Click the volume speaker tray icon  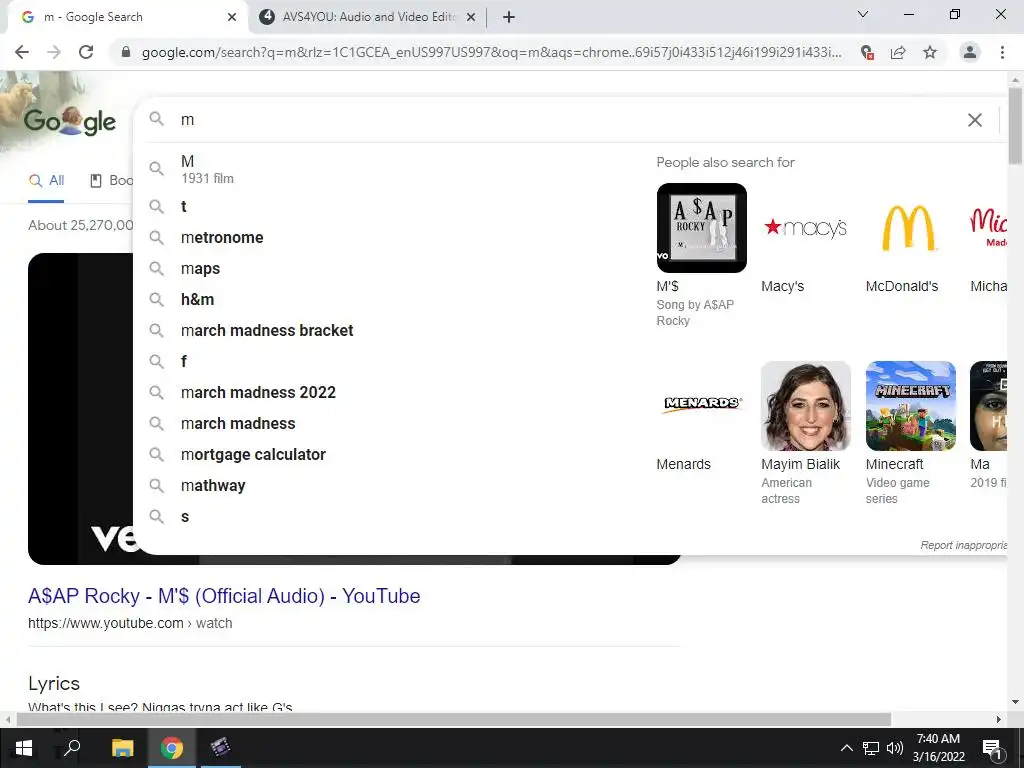click(895, 748)
